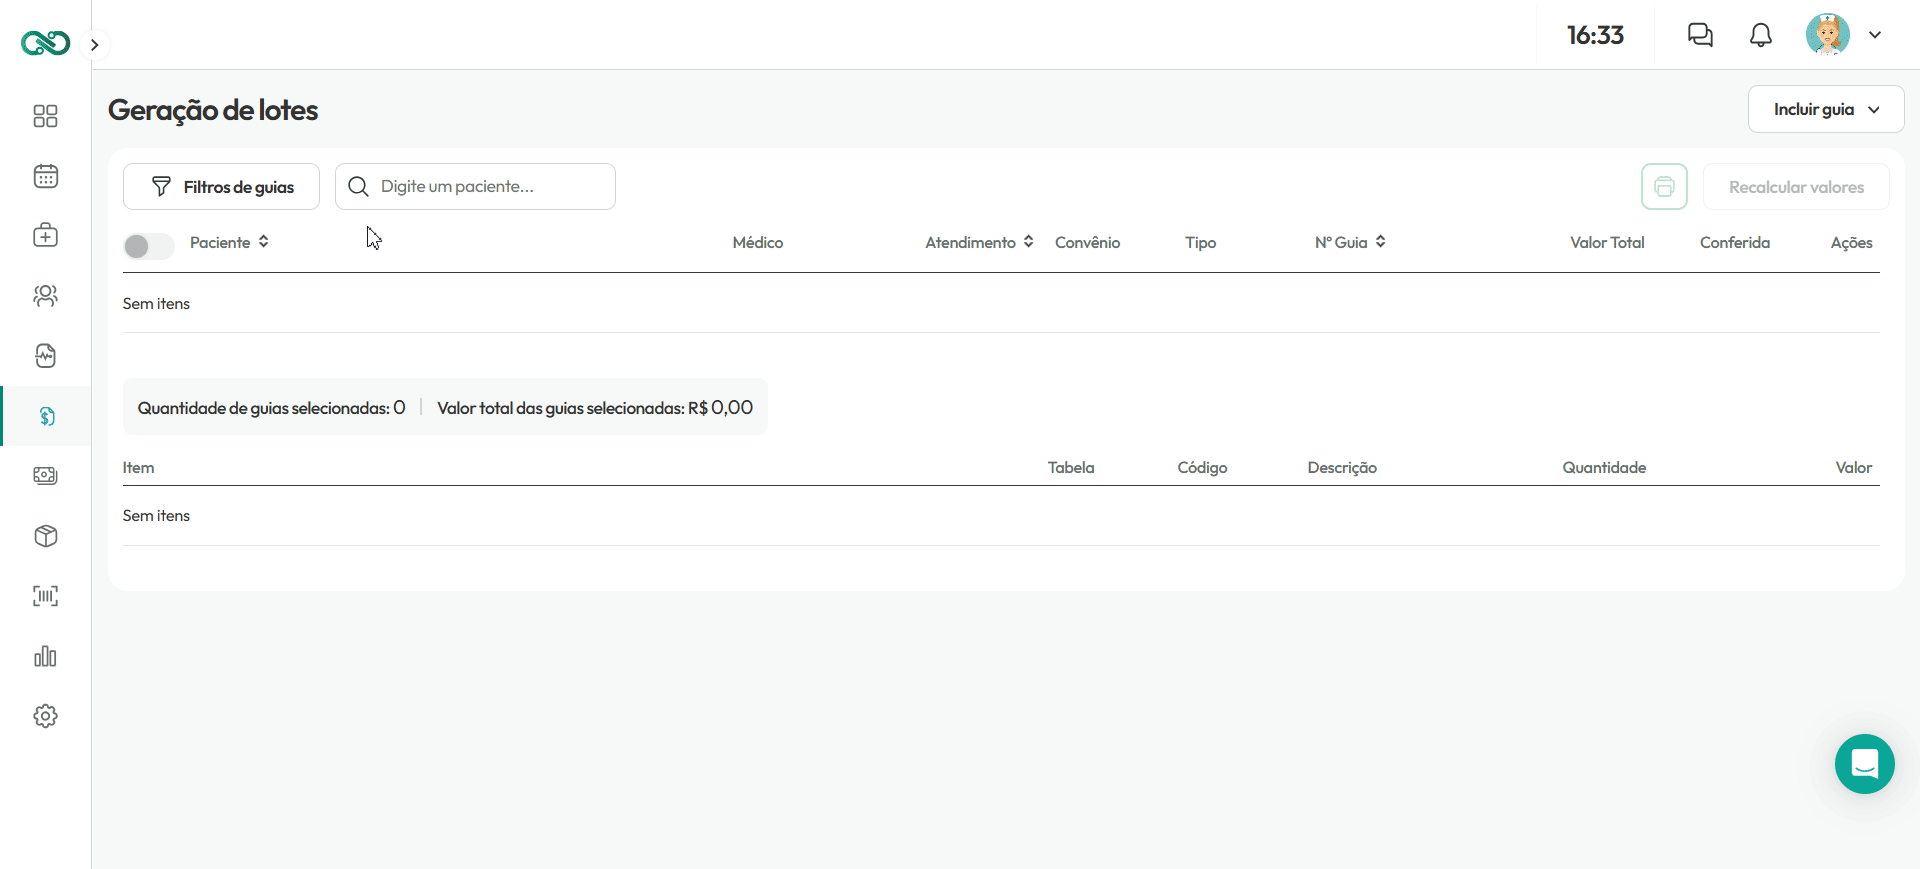Open the dashboard grid icon in sidebar
Viewport: 1920px width, 869px height.
[45, 116]
